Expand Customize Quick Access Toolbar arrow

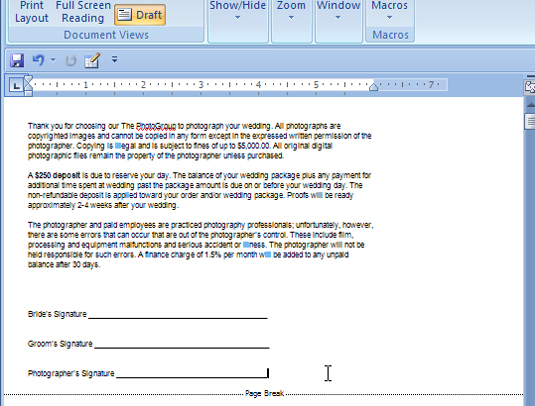click(x=115, y=59)
